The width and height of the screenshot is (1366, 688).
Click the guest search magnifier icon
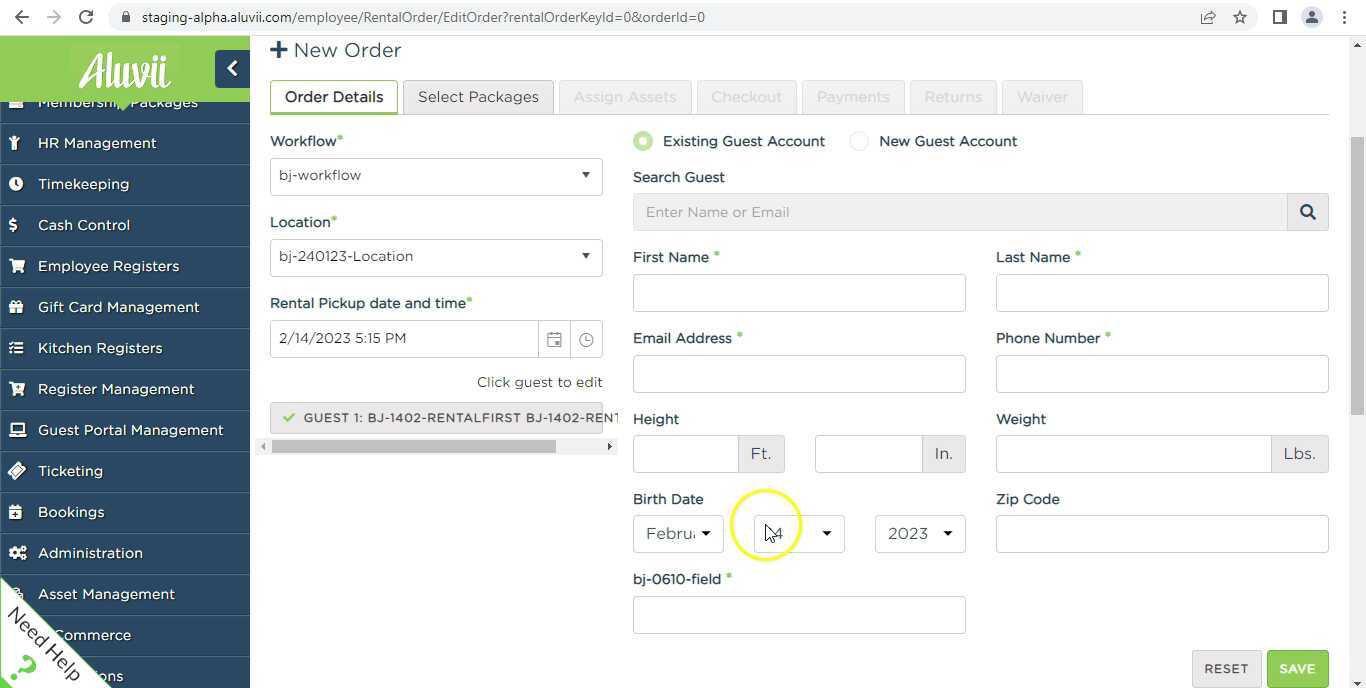pyautogui.click(x=1308, y=211)
